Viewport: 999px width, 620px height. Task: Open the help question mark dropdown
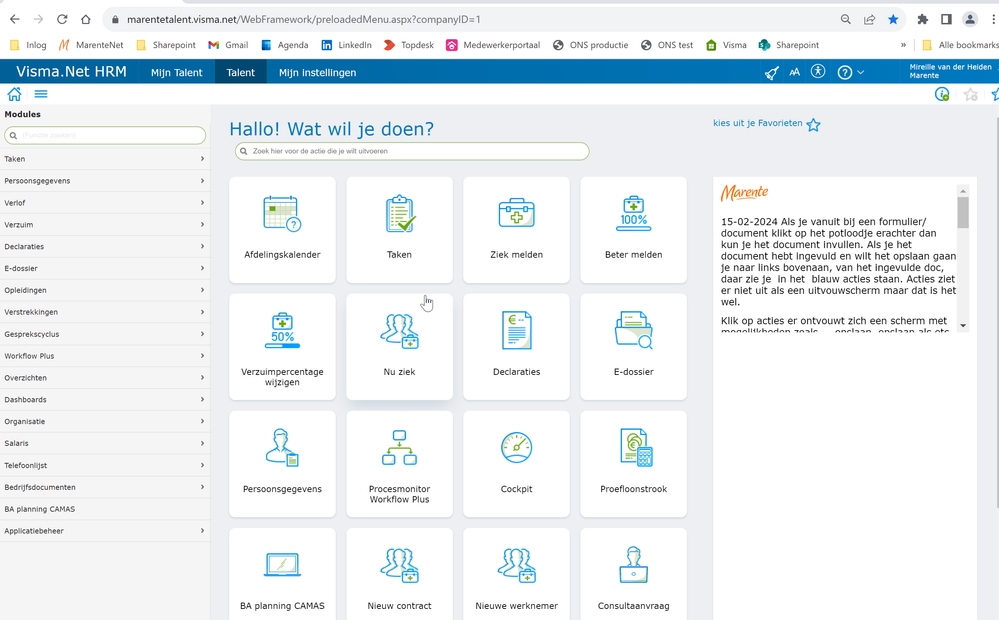851,73
